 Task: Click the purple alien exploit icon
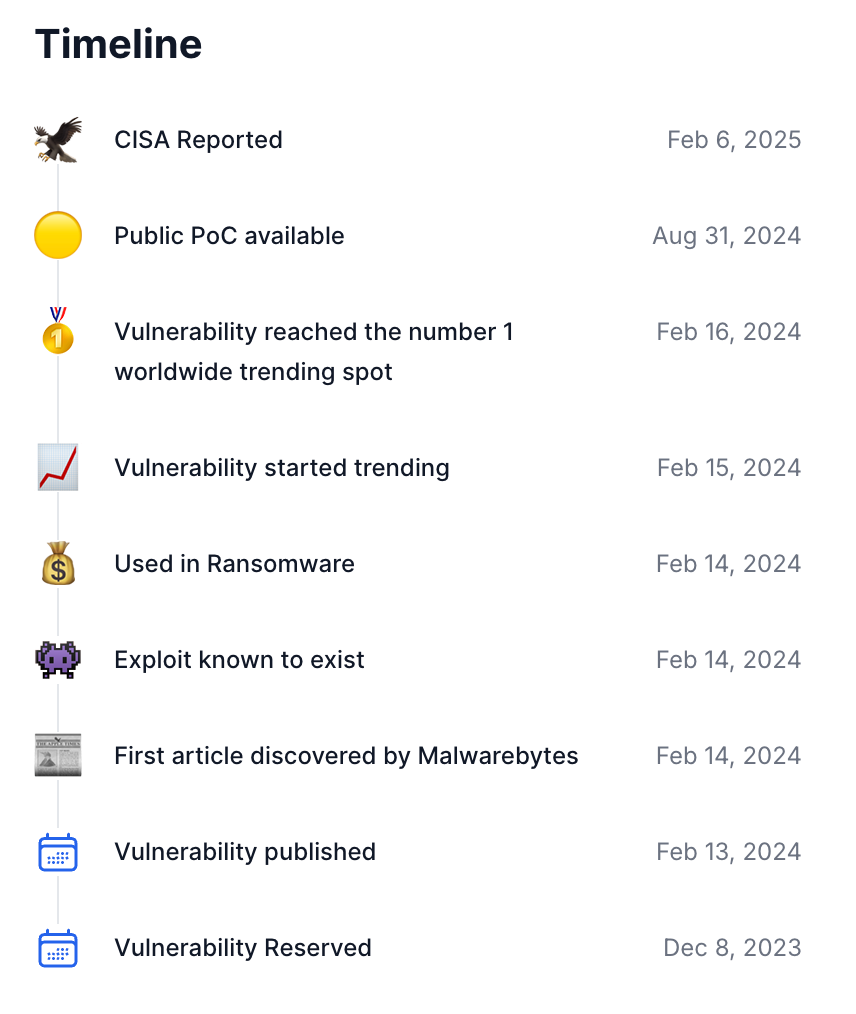[x=57, y=660]
